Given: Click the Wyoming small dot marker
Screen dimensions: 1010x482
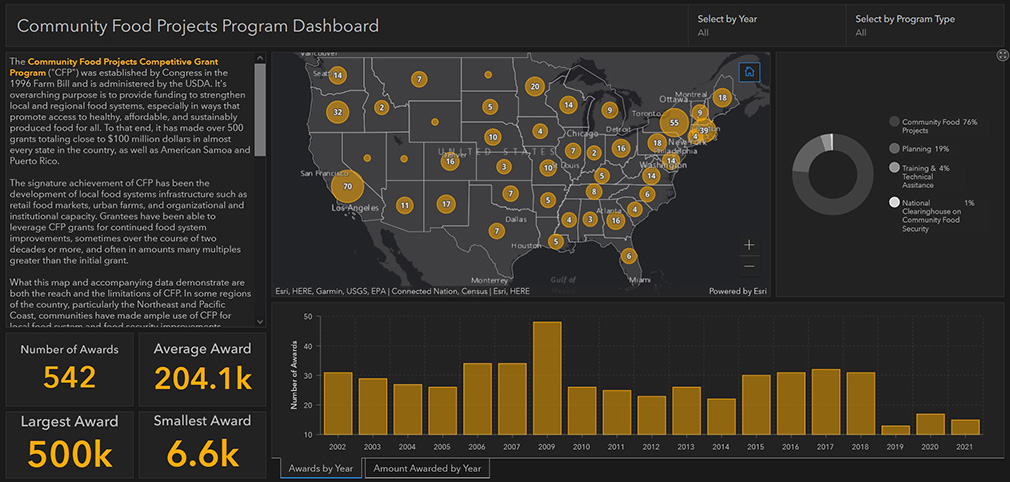Looking at the screenshot, I should tap(435, 121).
